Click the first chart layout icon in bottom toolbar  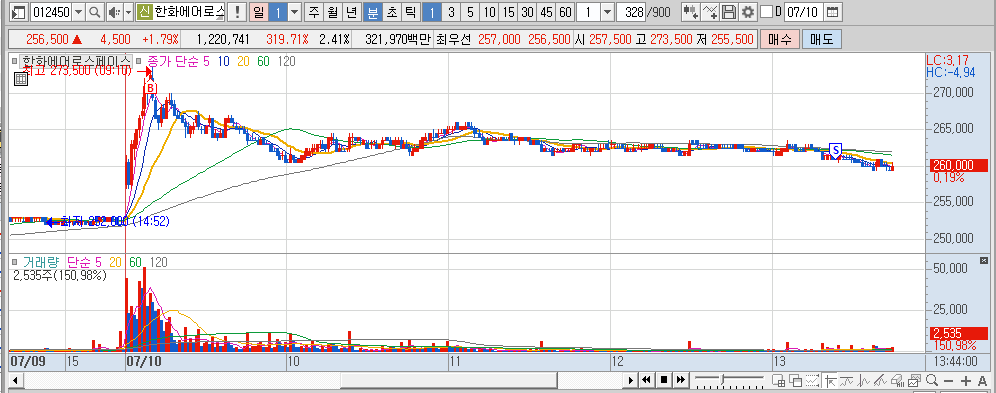coord(779,380)
